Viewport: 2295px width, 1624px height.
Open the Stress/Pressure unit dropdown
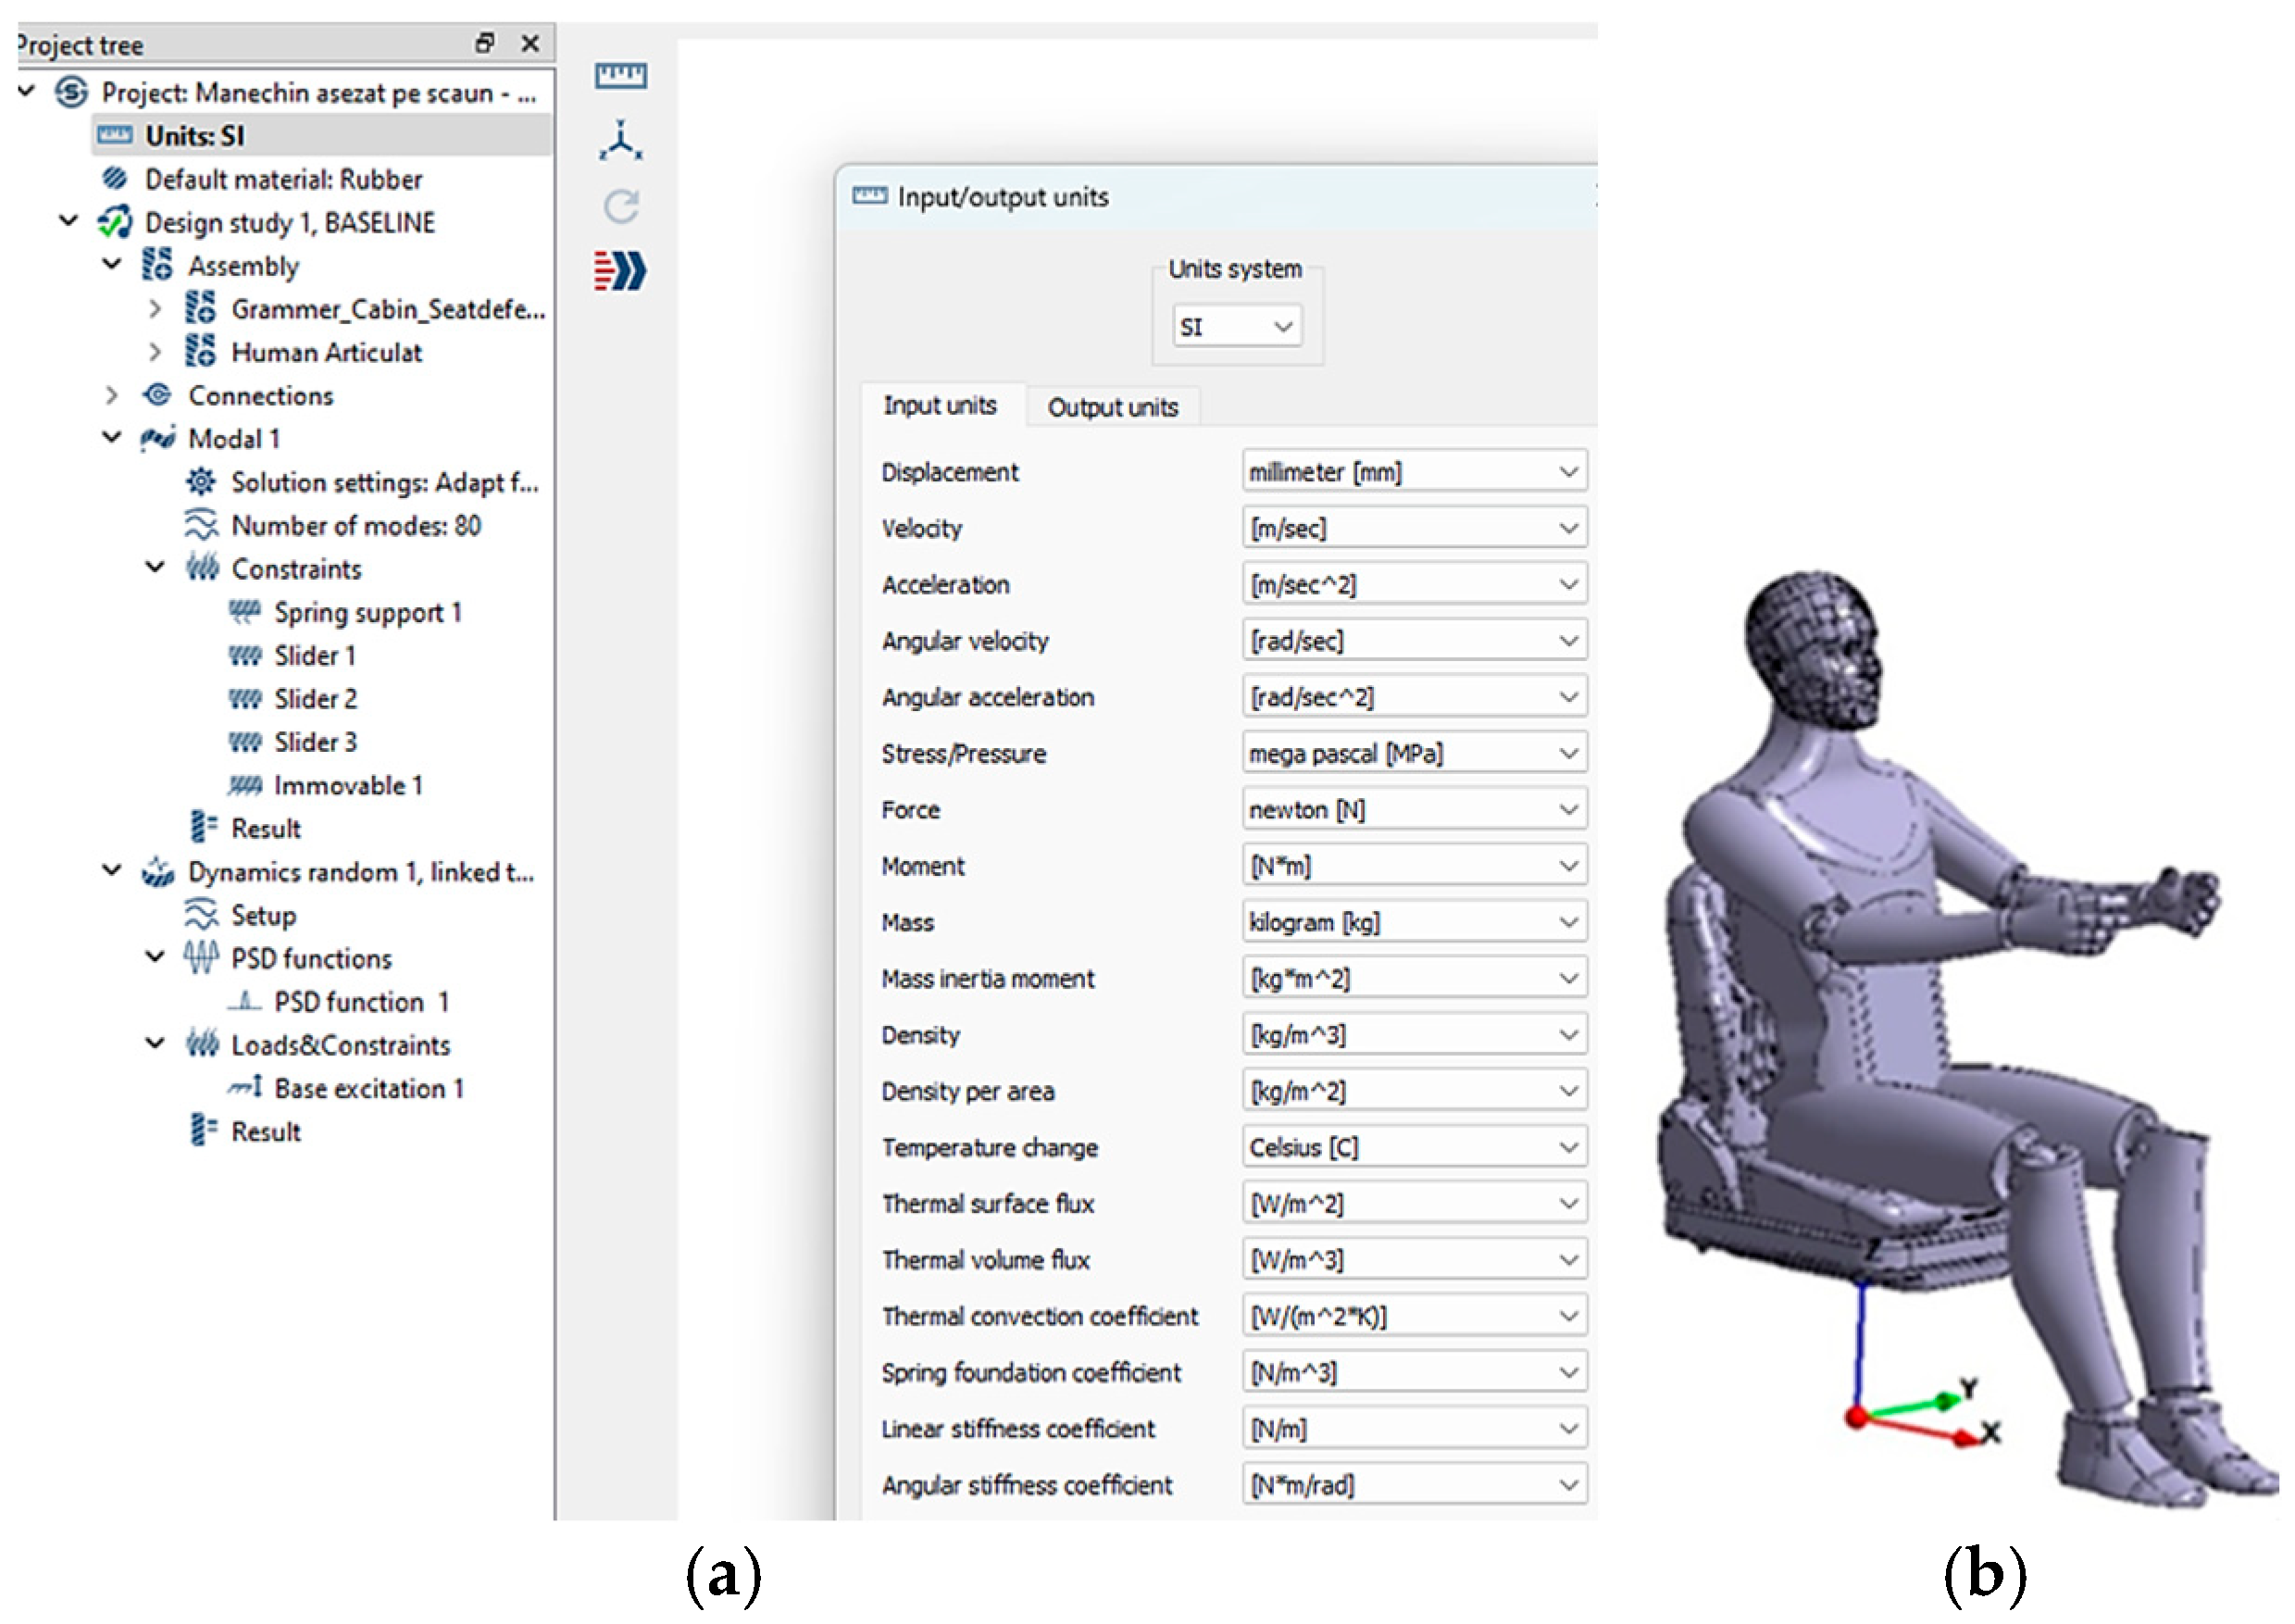point(1413,753)
